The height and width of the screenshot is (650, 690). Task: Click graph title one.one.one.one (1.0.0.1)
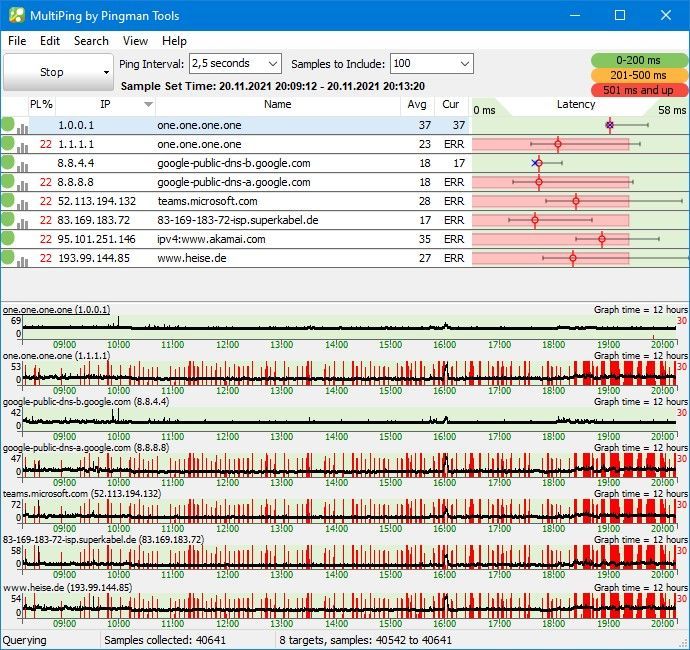point(56,310)
